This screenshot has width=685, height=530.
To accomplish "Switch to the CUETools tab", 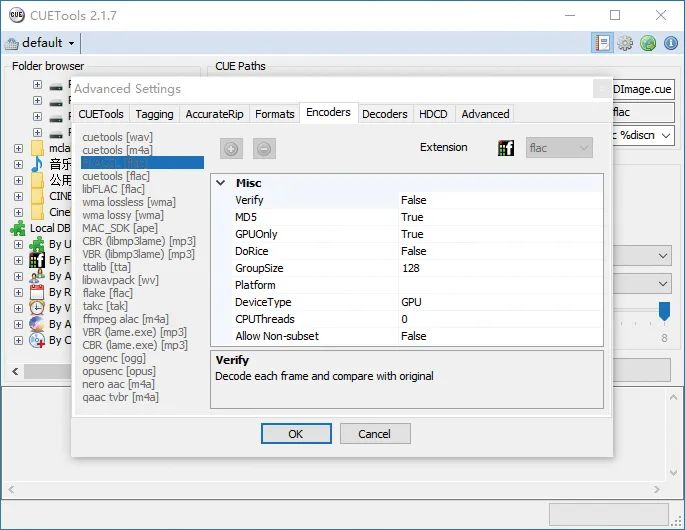I will 101,114.
